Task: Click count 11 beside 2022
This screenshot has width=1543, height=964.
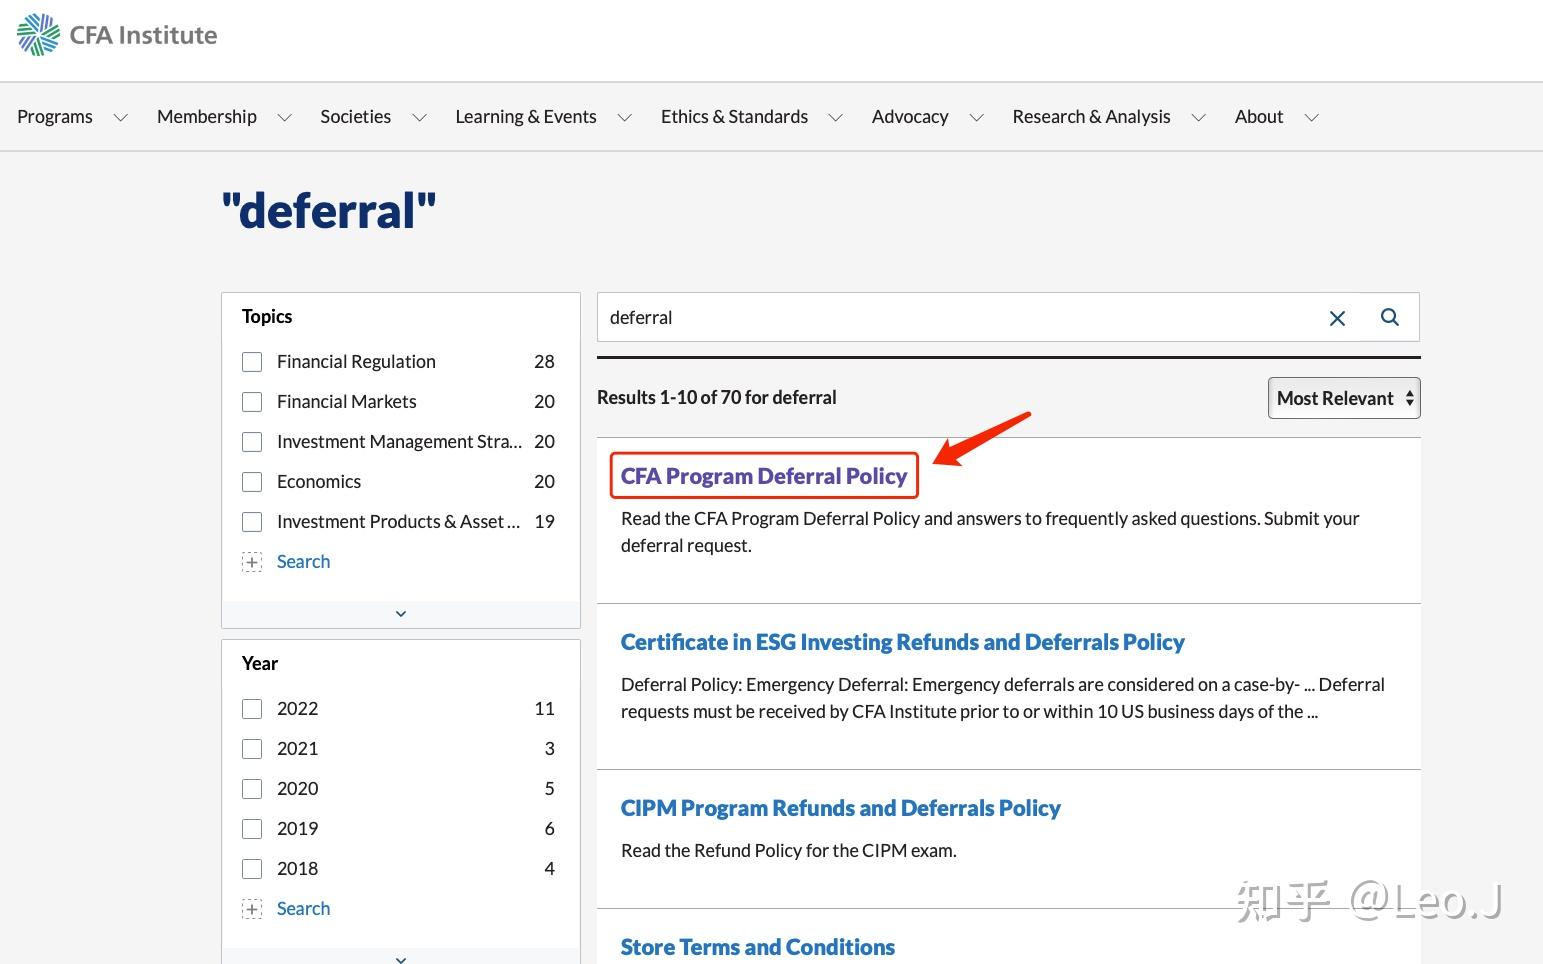Action: [544, 709]
